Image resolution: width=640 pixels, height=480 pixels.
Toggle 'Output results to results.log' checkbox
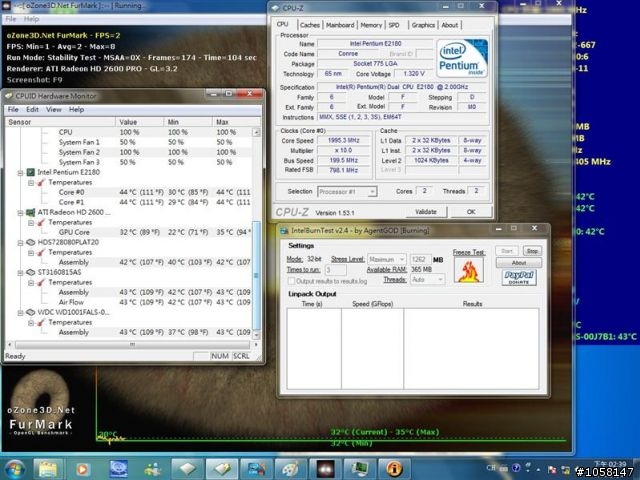point(291,281)
